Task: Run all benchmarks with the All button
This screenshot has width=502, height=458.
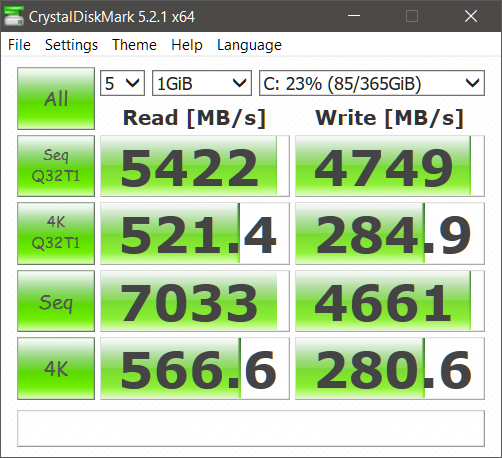Action: coord(56,98)
